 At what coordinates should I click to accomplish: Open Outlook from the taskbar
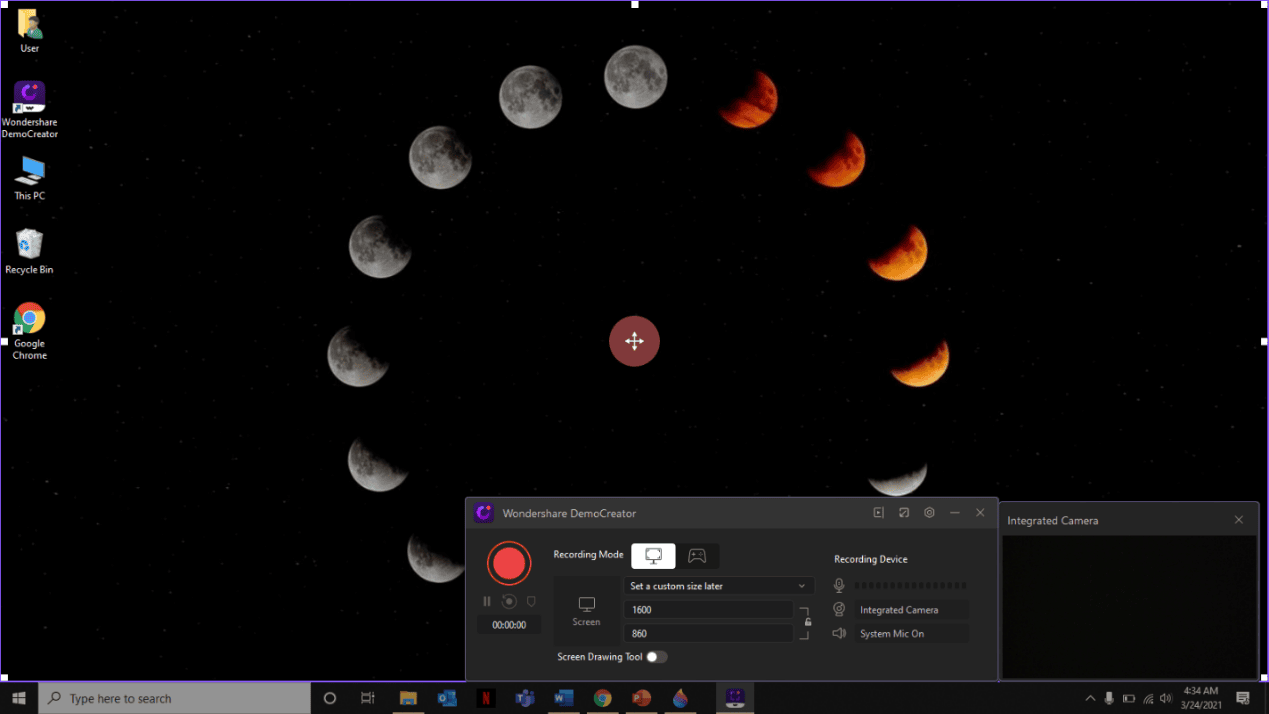point(447,698)
